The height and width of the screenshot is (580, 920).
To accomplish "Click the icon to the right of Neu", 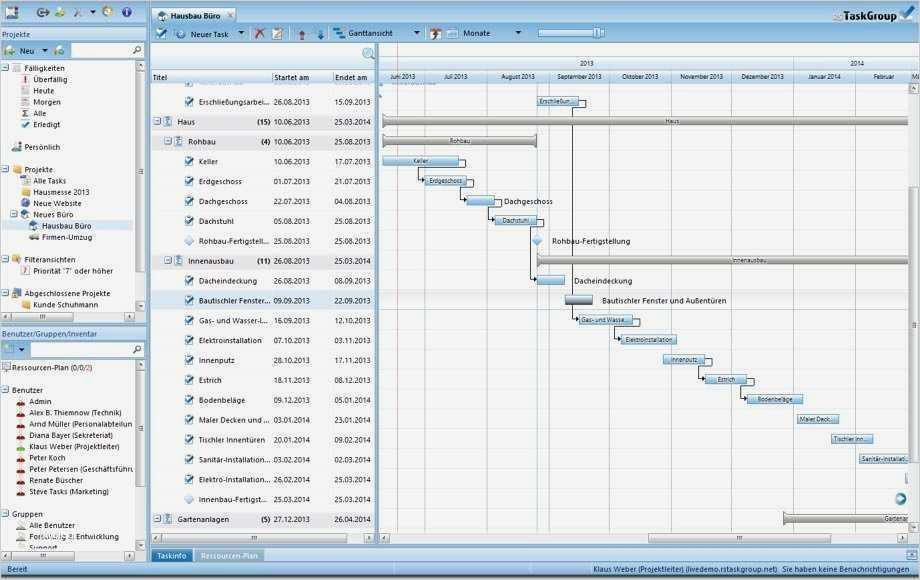I will tap(59, 50).
